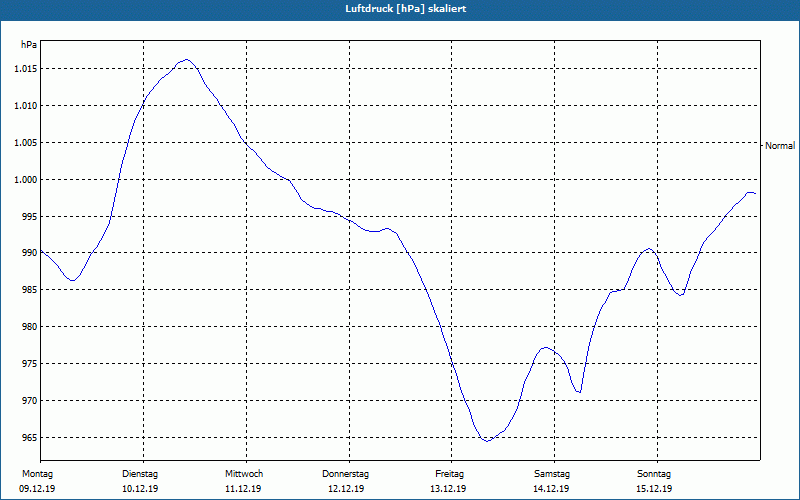800x500 pixels.
Task: Click the 1.010 axis value
Action: click(x=26, y=106)
